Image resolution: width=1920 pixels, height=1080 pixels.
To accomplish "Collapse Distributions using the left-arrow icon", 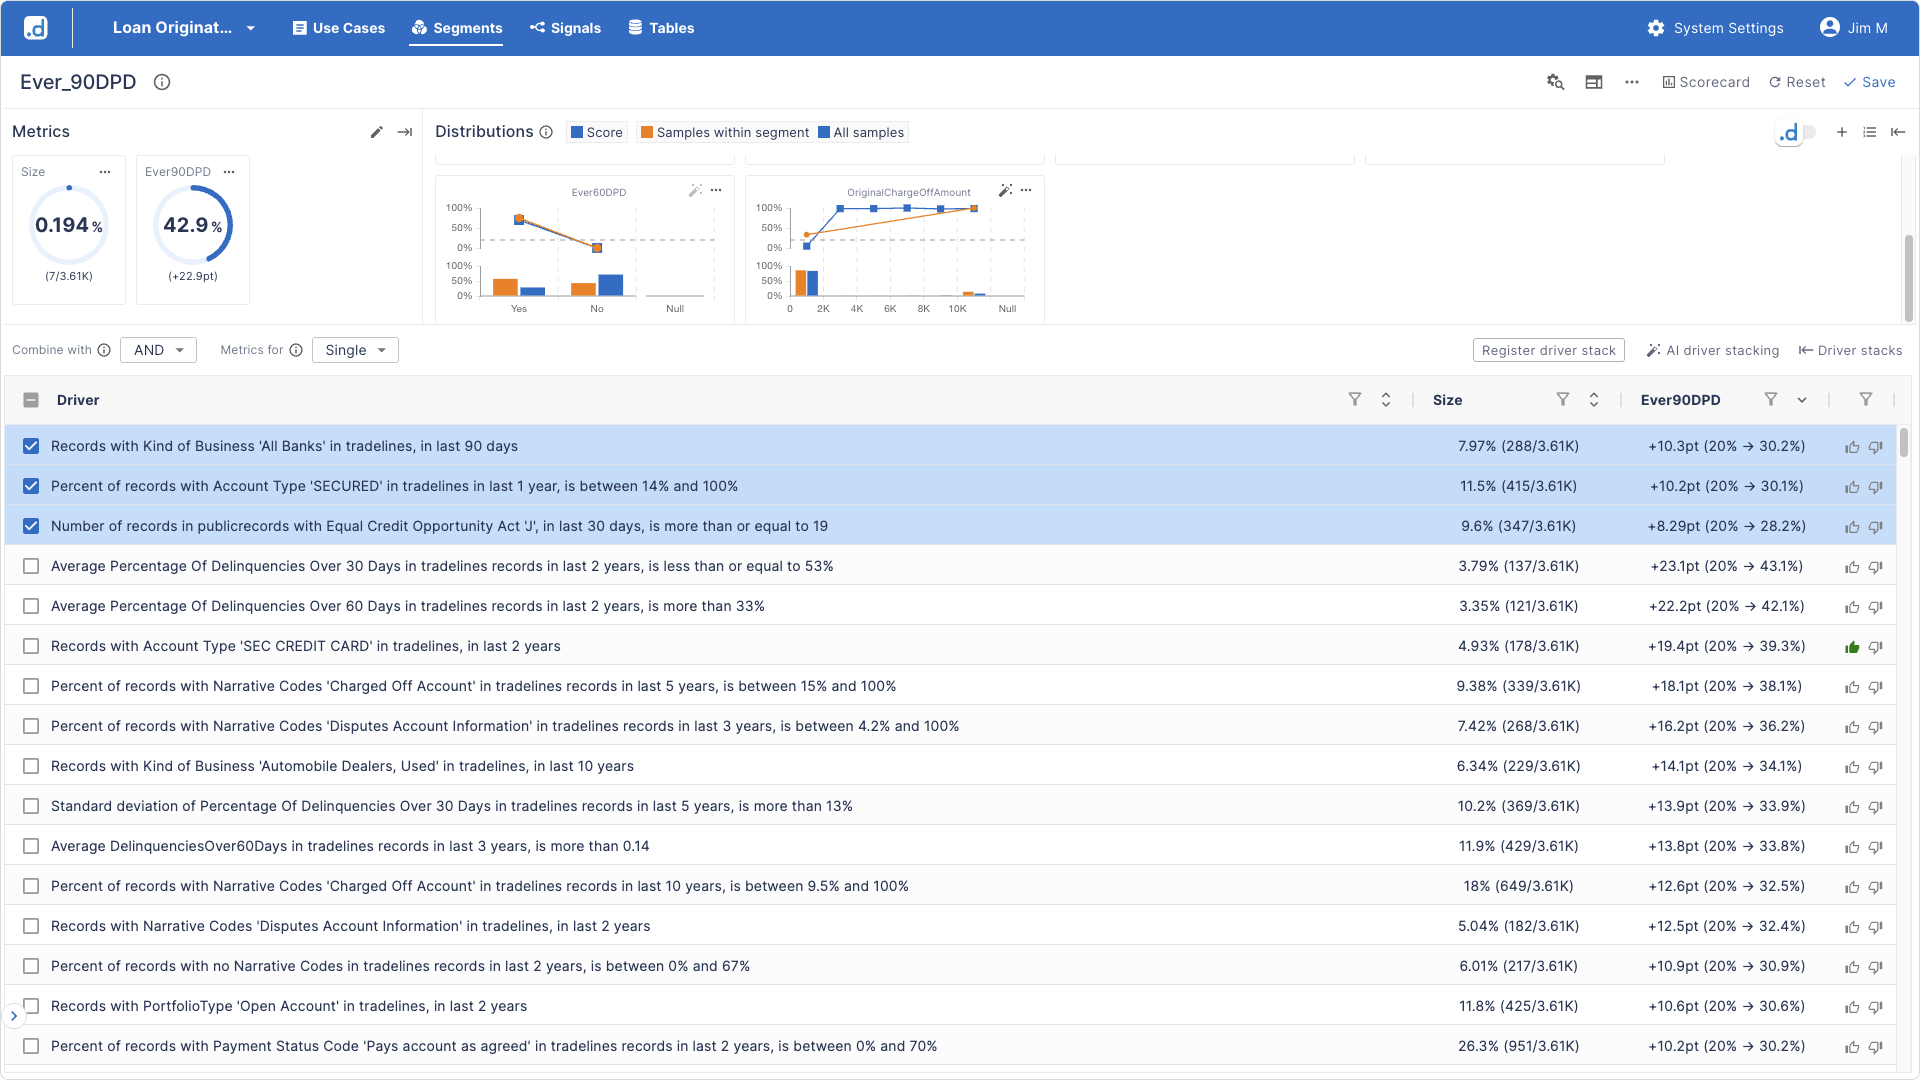I will click(x=1899, y=131).
